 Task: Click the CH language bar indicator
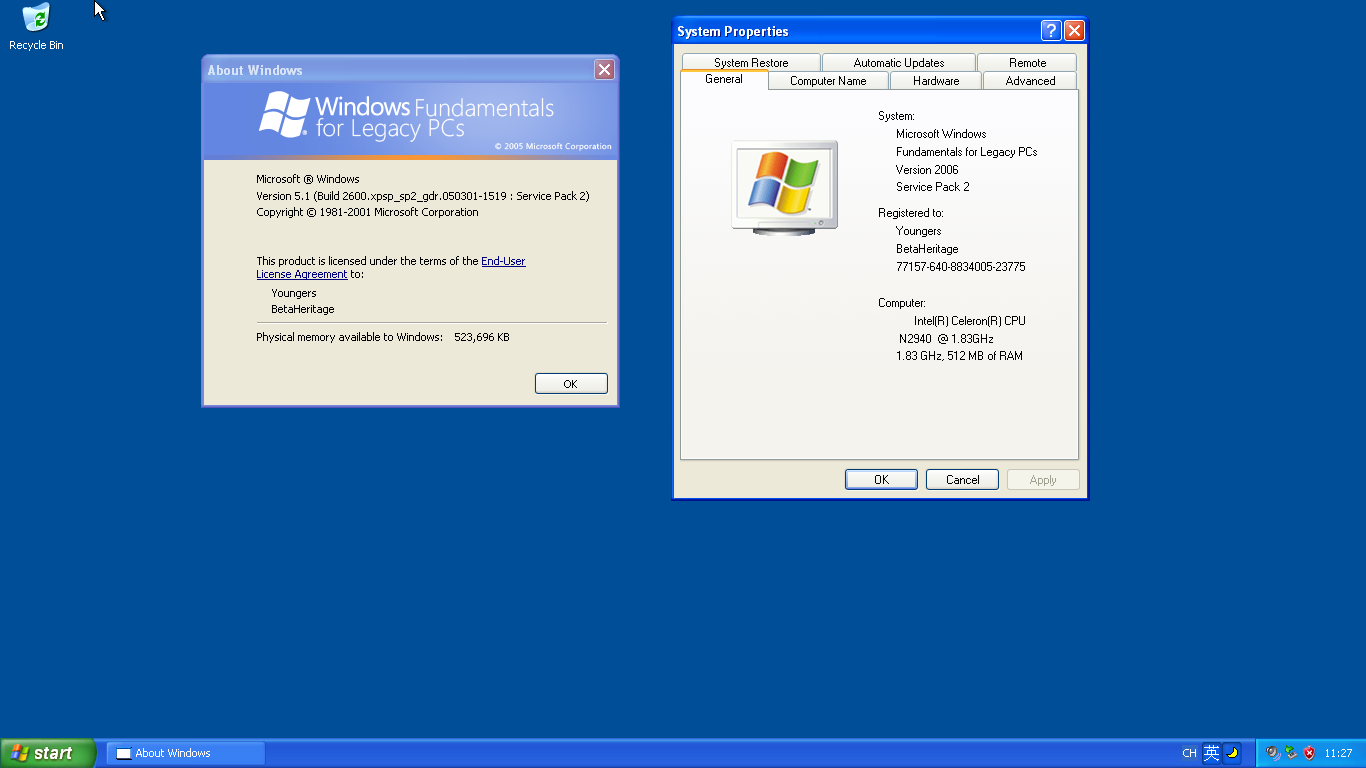(x=1189, y=753)
